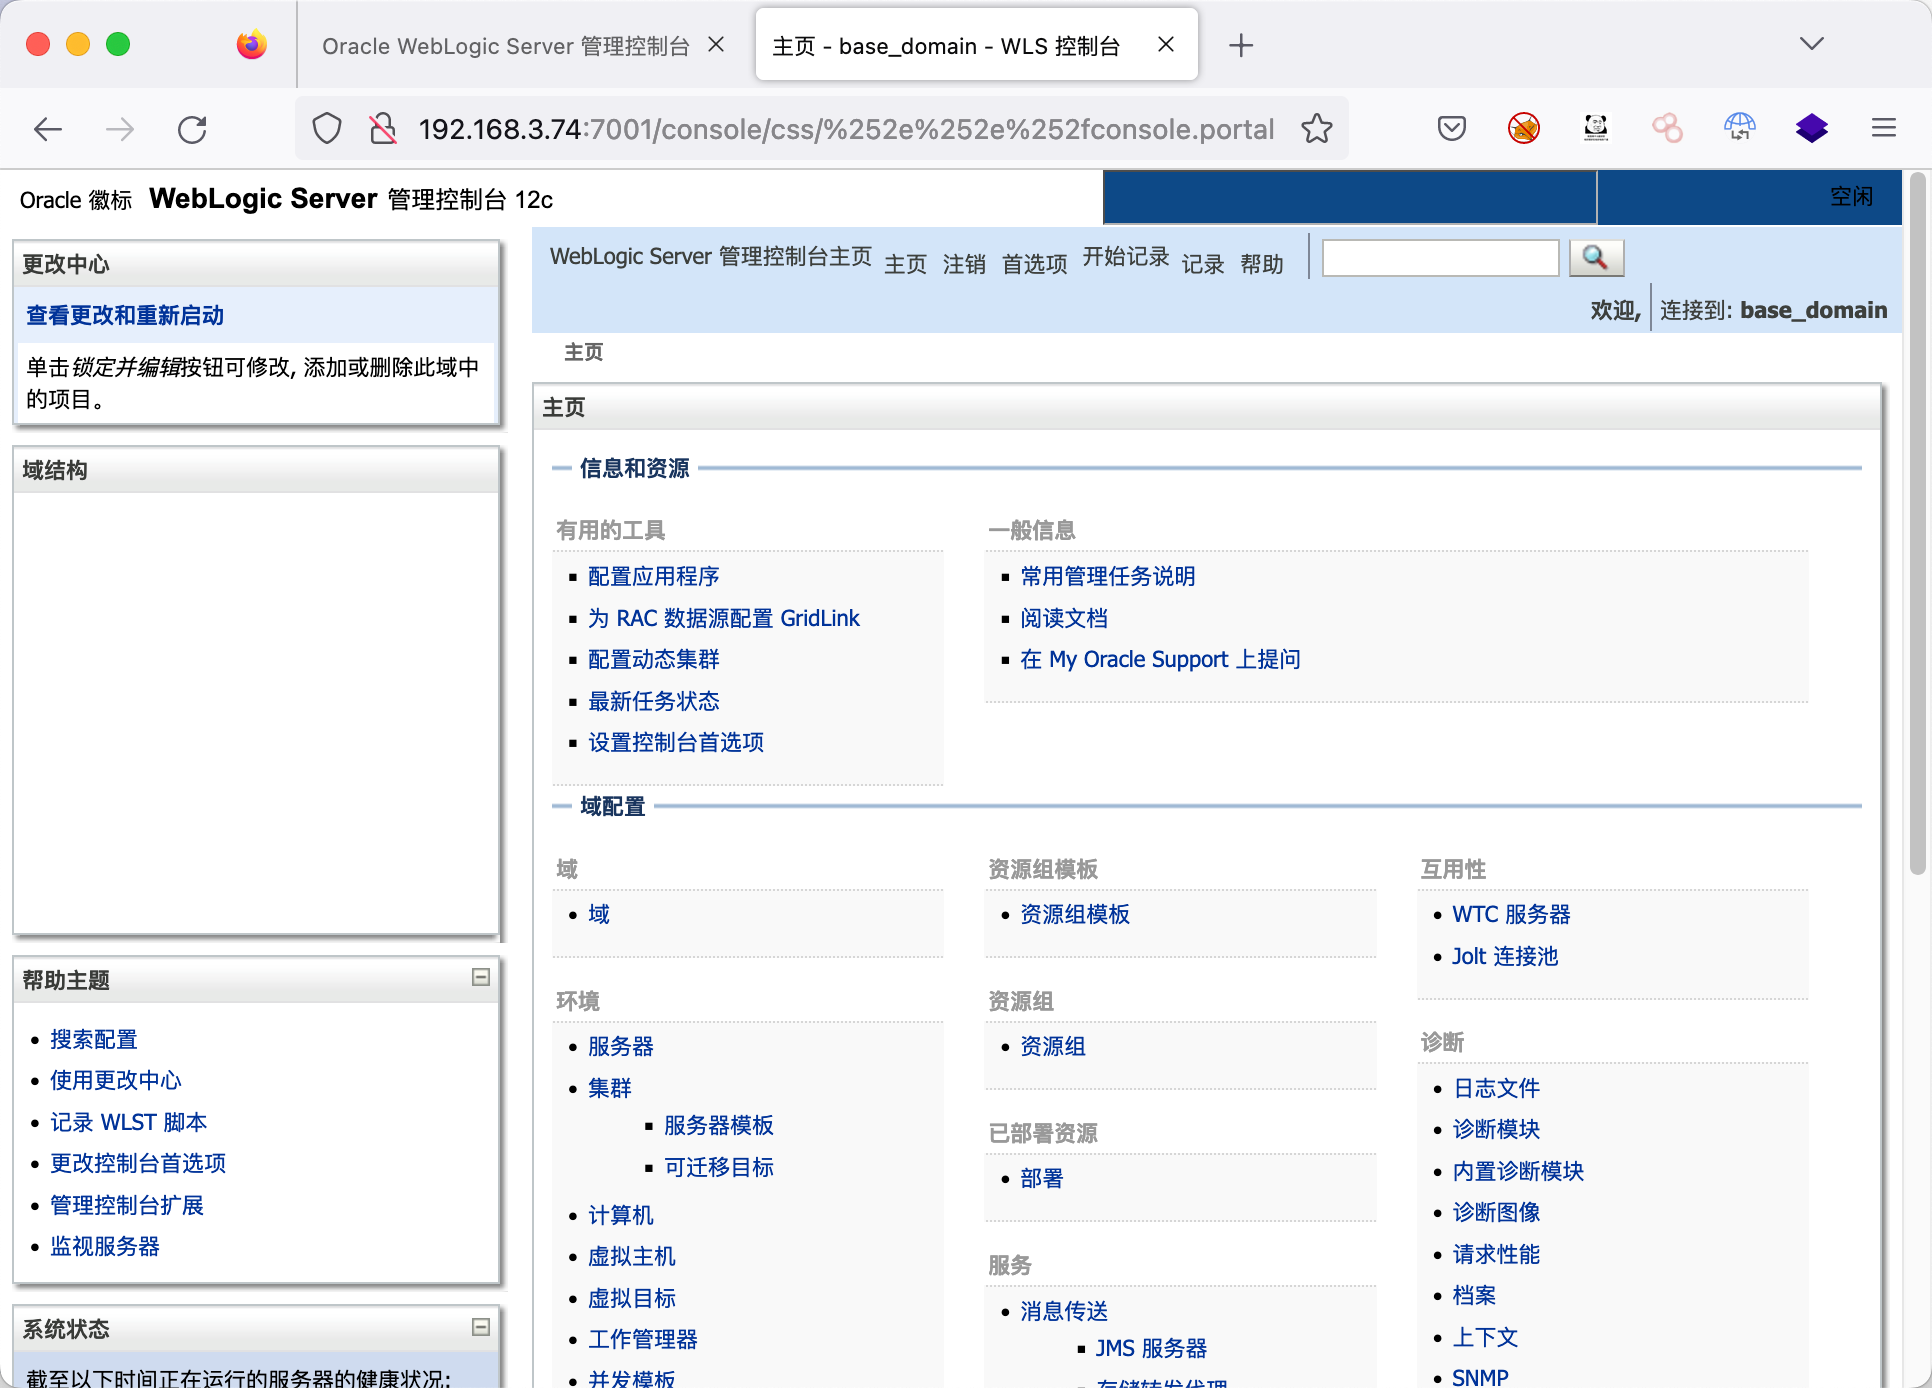Open the list all tabs chevron
This screenshot has width=1932, height=1388.
click(x=1811, y=44)
